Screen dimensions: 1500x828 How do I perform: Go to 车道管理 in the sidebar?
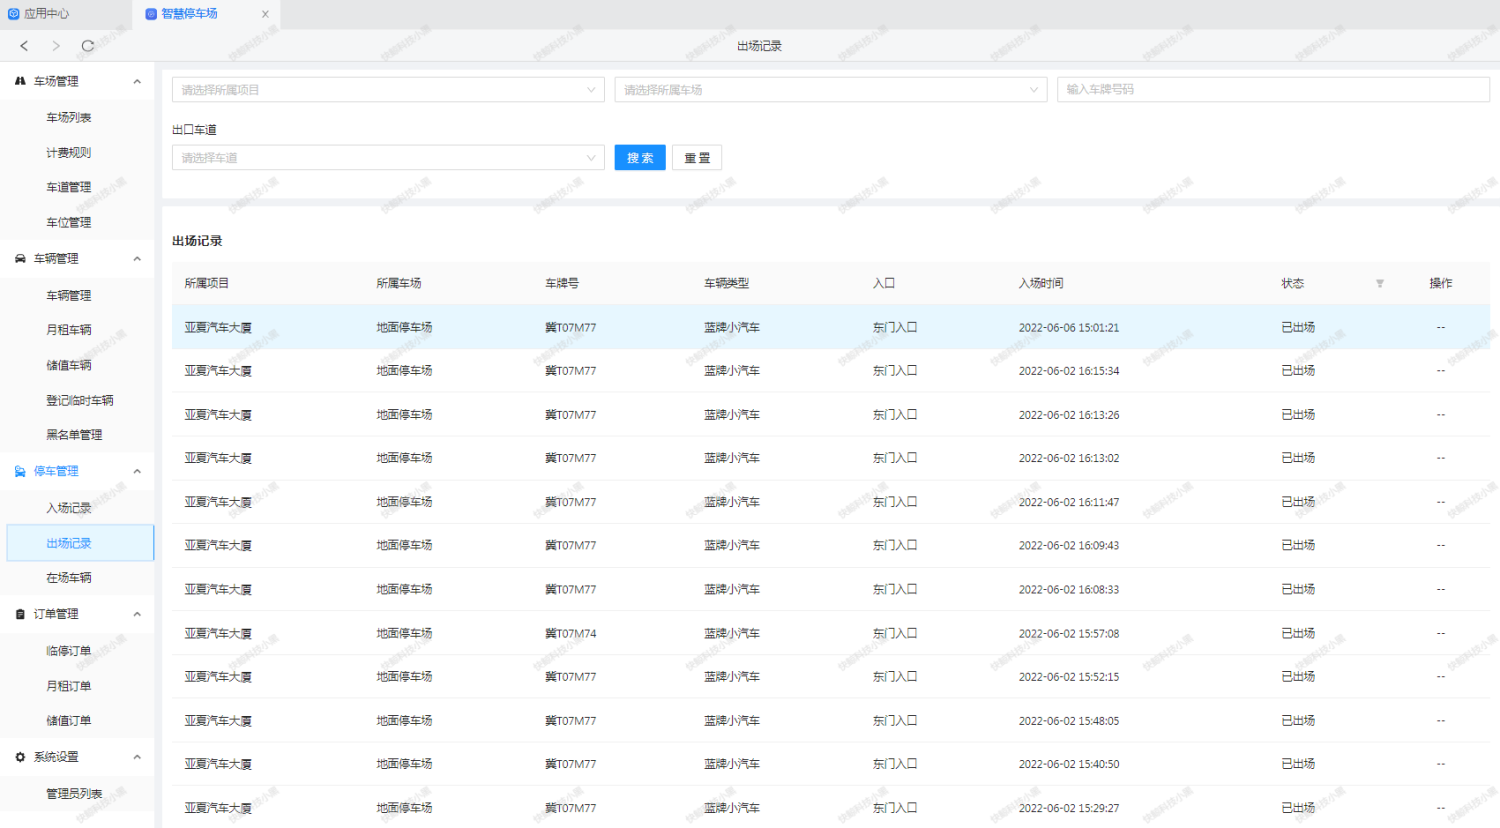(69, 188)
